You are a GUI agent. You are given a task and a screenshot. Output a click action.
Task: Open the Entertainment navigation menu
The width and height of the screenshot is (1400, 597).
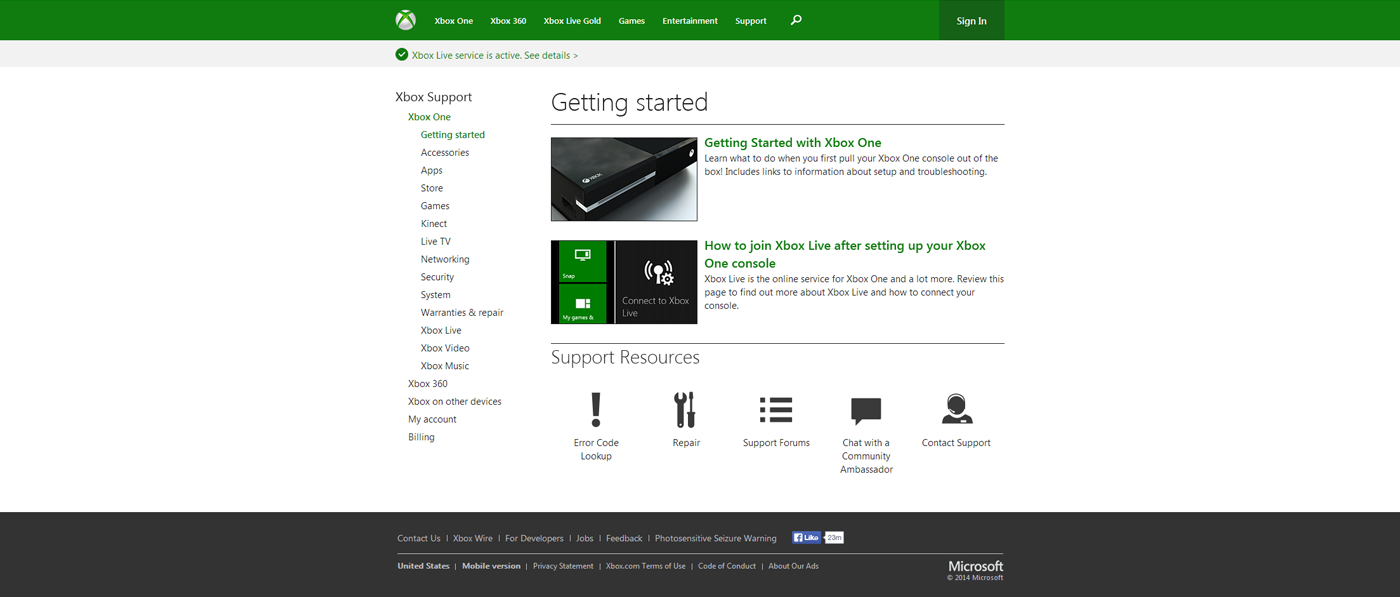point(690,21)
